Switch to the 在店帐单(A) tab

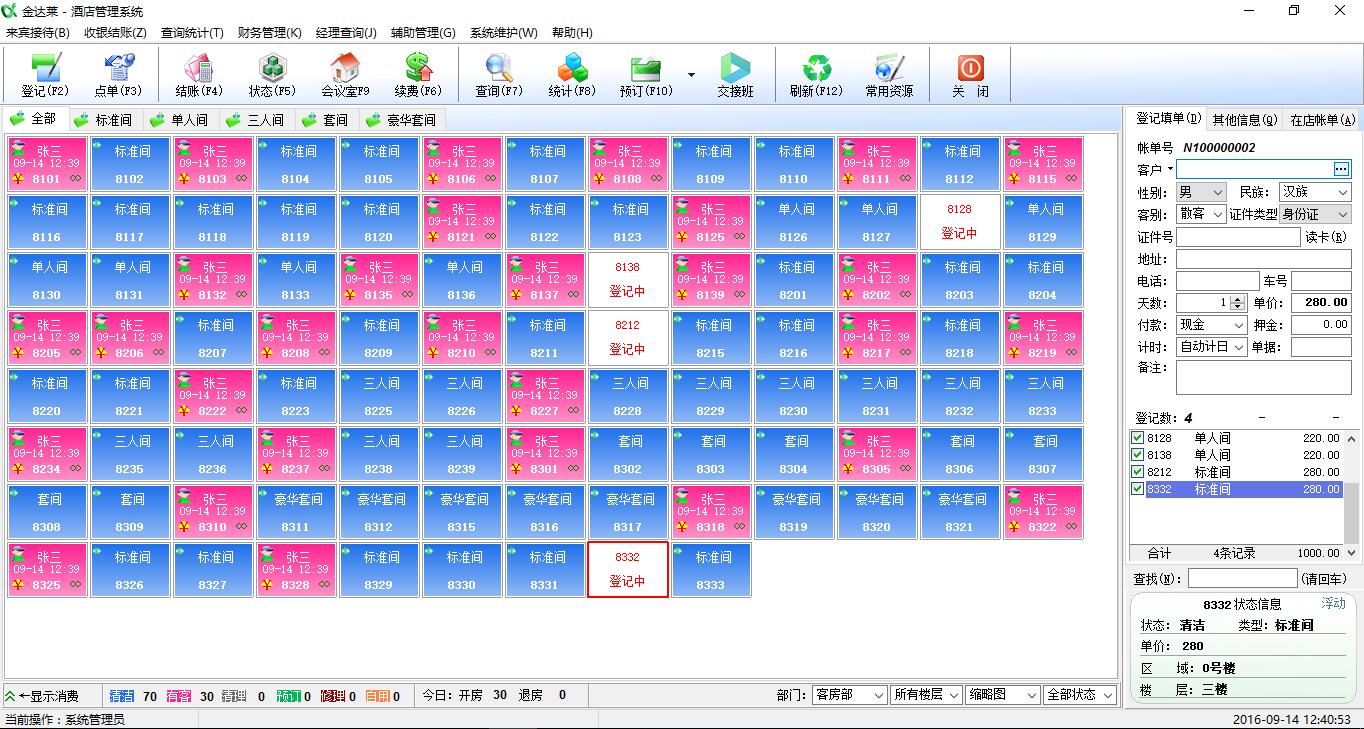pos(1322,120)
